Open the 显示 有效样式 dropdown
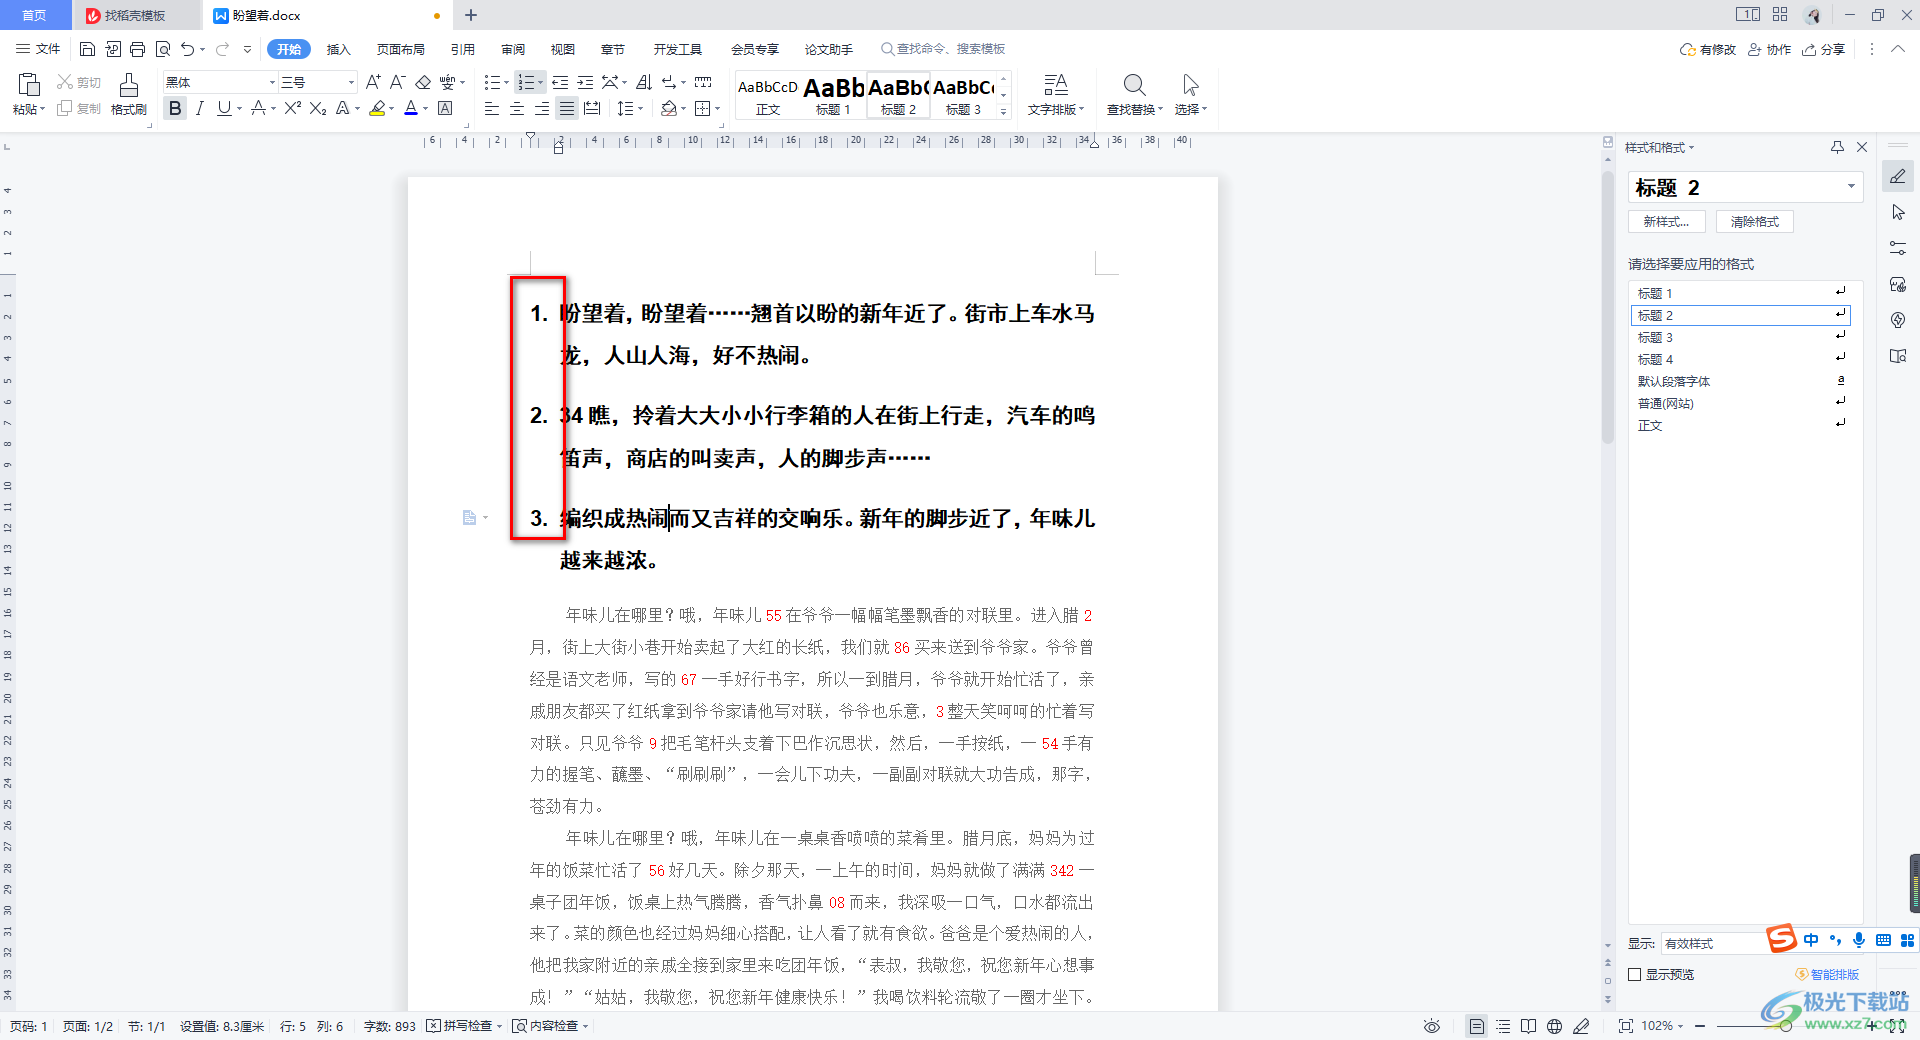This screenshot has width=1920, height=1040. tap(1715, 943)
